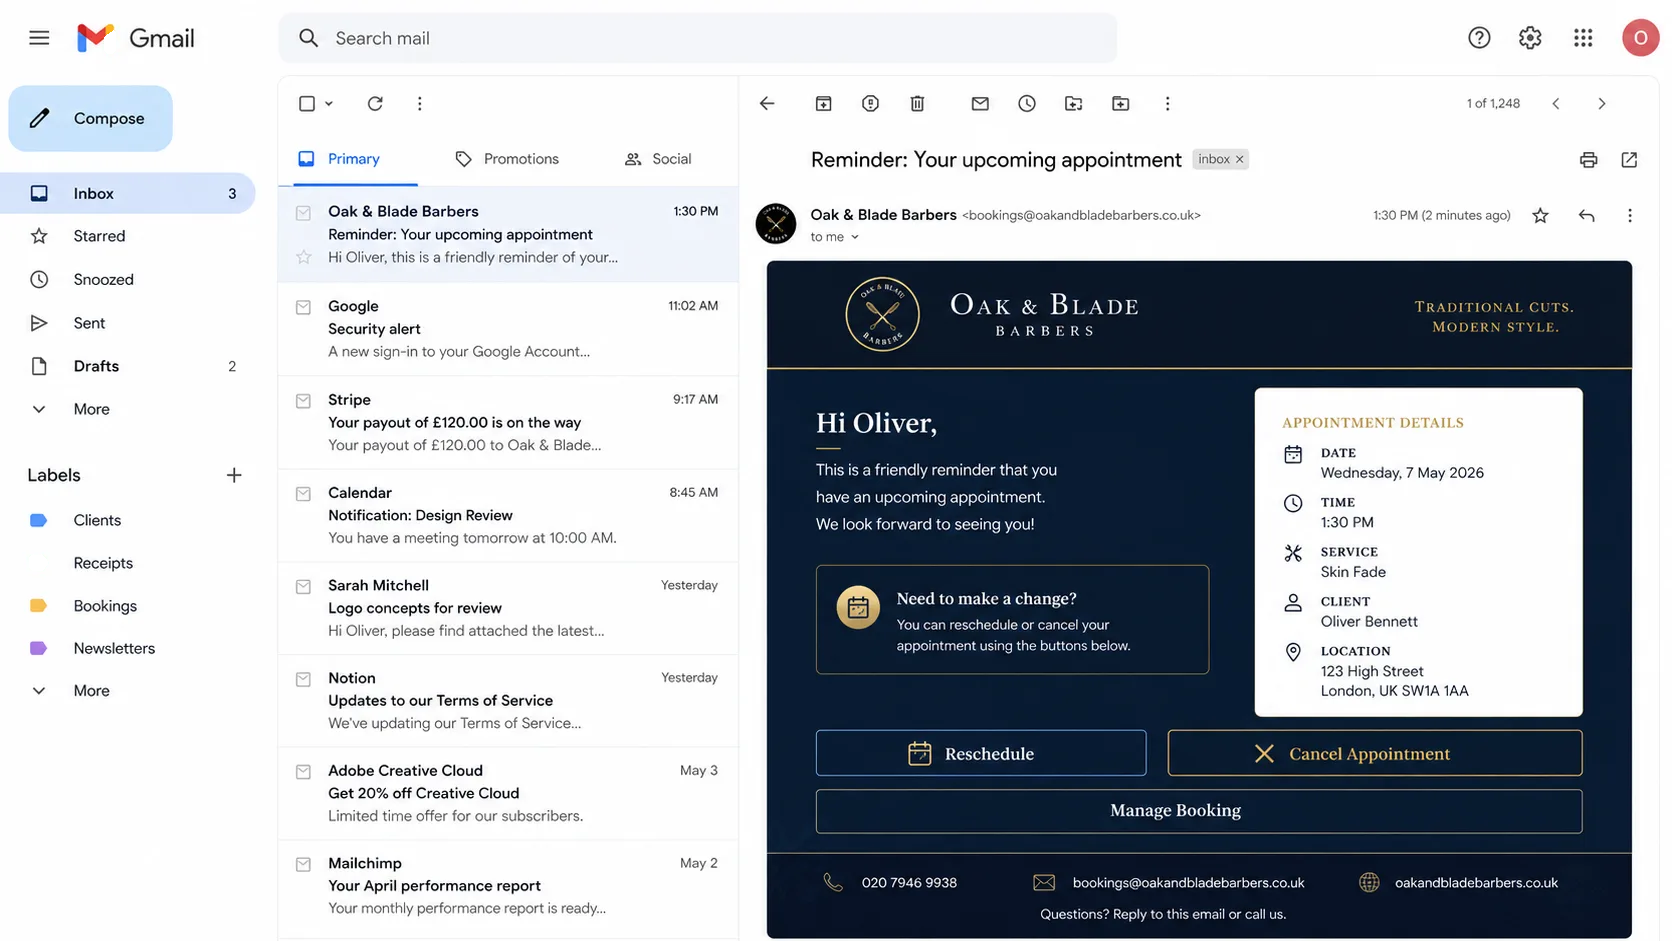Open the main menu hamburger icon
1672x941 pixels.
point(39,38)
